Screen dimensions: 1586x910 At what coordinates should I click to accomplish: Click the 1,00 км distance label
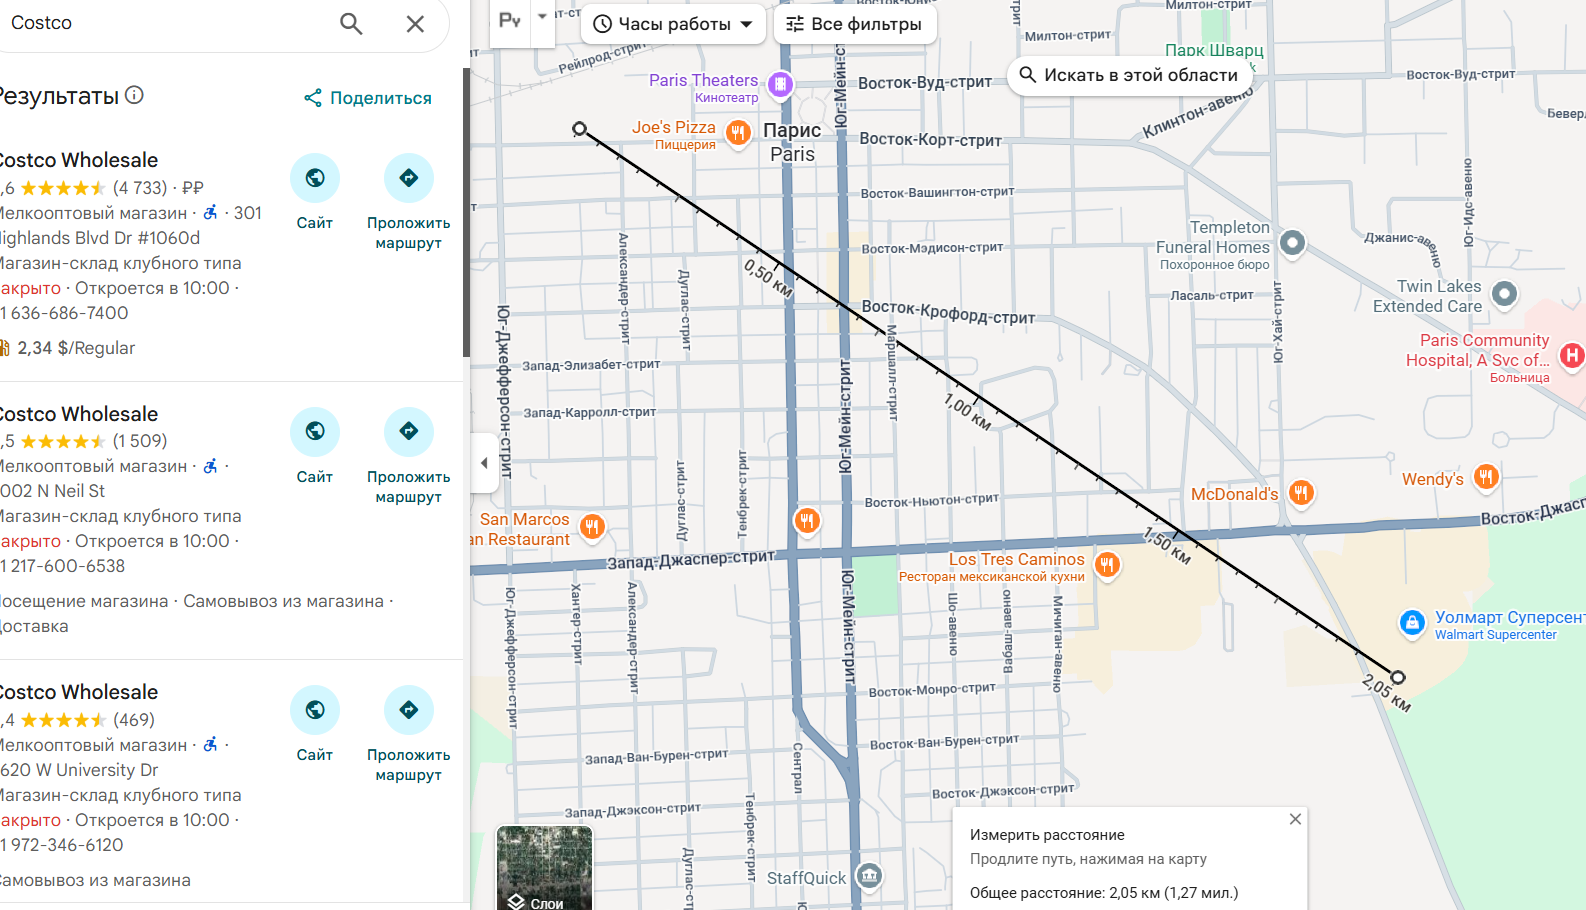967,412
